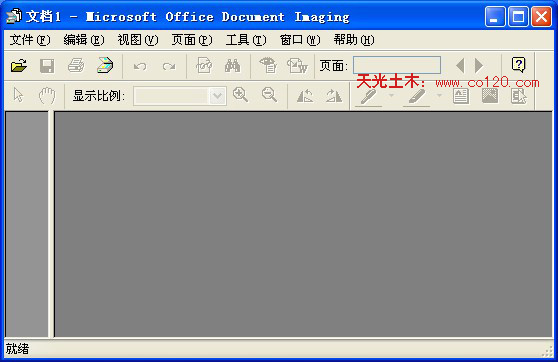The image size is (558, 362).
Task: Open the 工具(T) menu
Action: coord(246,40)
